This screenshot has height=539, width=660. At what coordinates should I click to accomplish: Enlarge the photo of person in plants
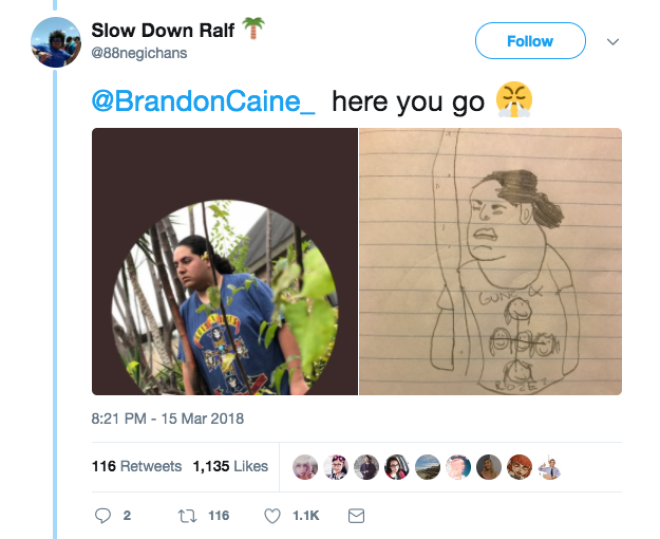coord(225,261)
